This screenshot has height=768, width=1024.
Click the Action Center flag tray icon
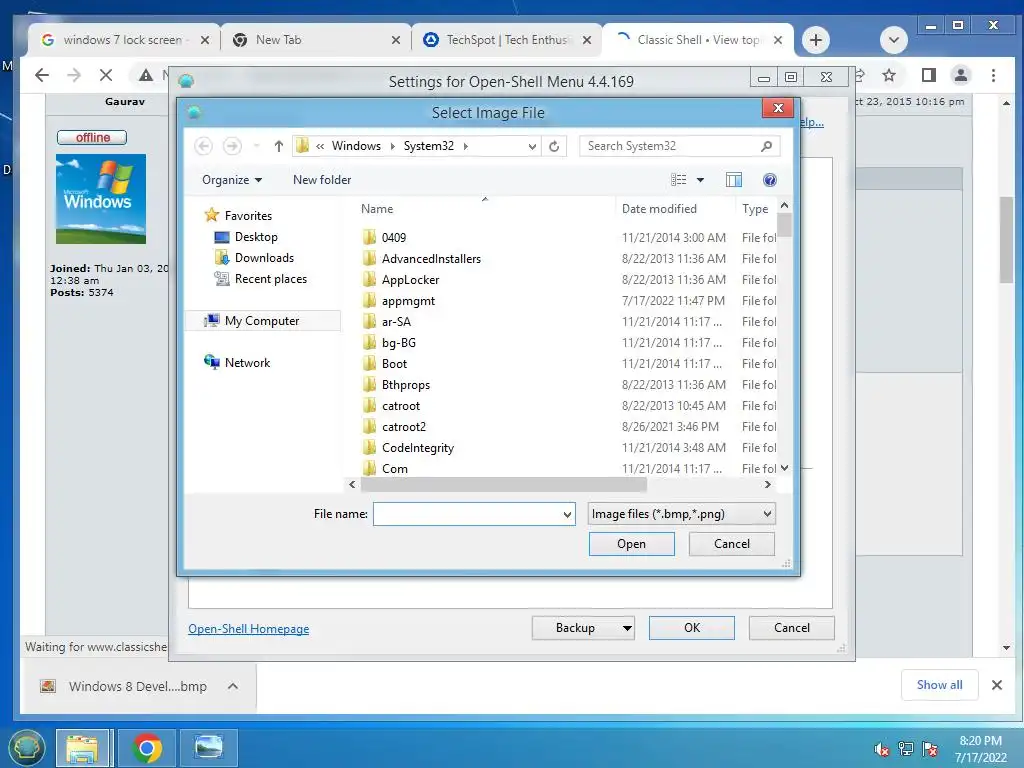pos(930,749)
